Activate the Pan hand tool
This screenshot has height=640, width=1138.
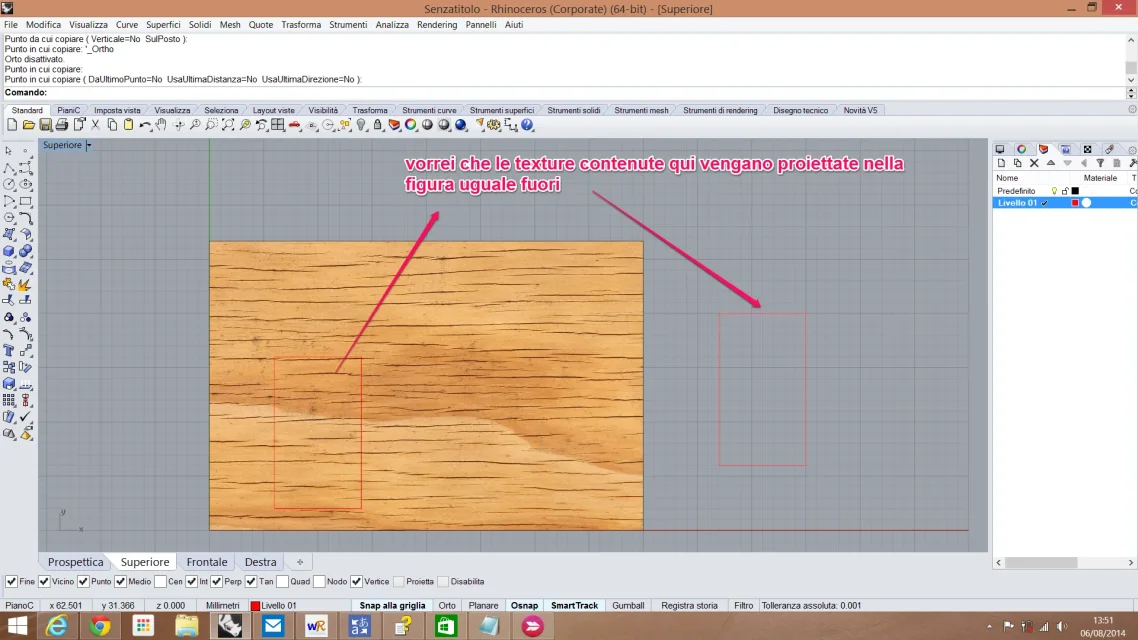[x=161, y=125]
